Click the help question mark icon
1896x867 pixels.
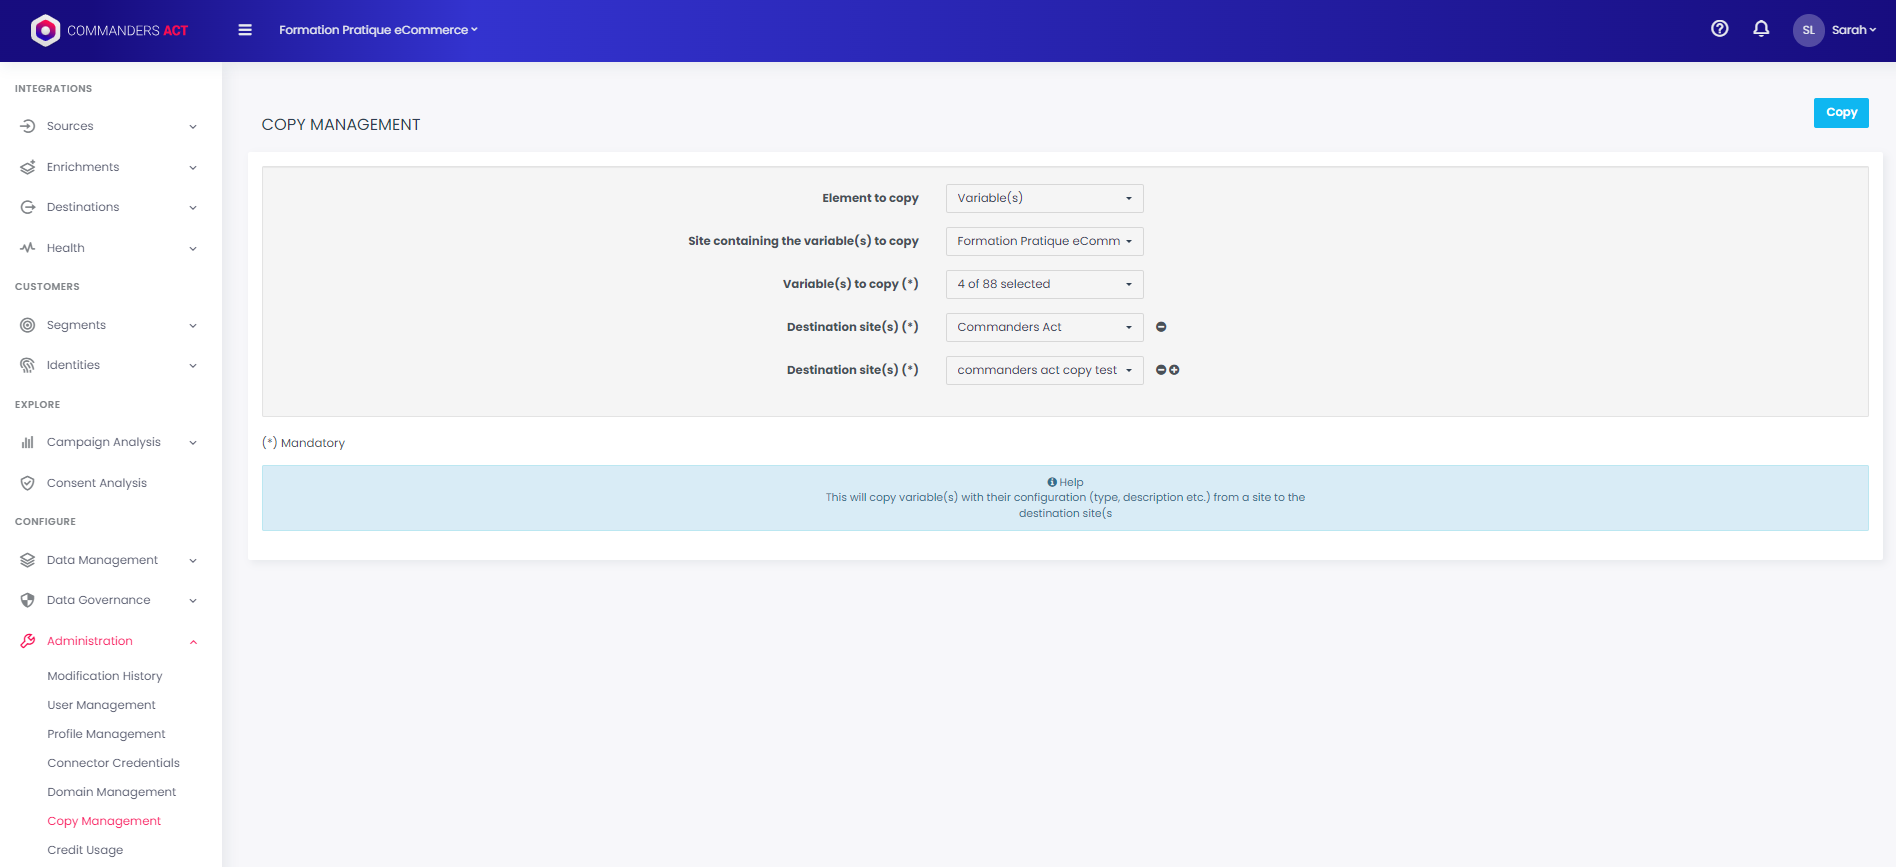[1719, 29]
